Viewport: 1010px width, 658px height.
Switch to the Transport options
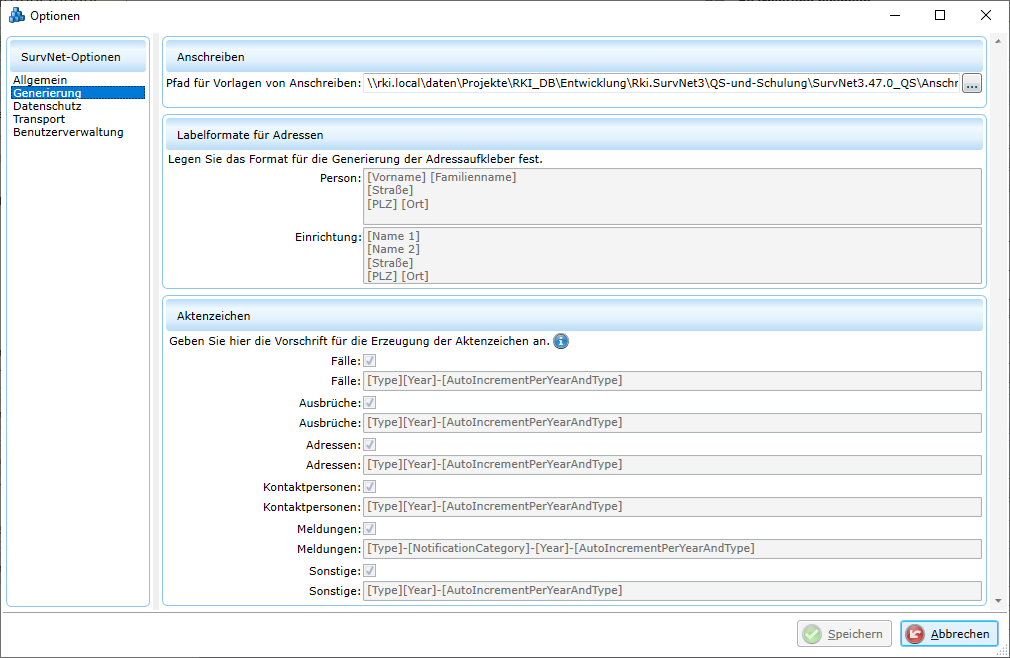point(39,119)
